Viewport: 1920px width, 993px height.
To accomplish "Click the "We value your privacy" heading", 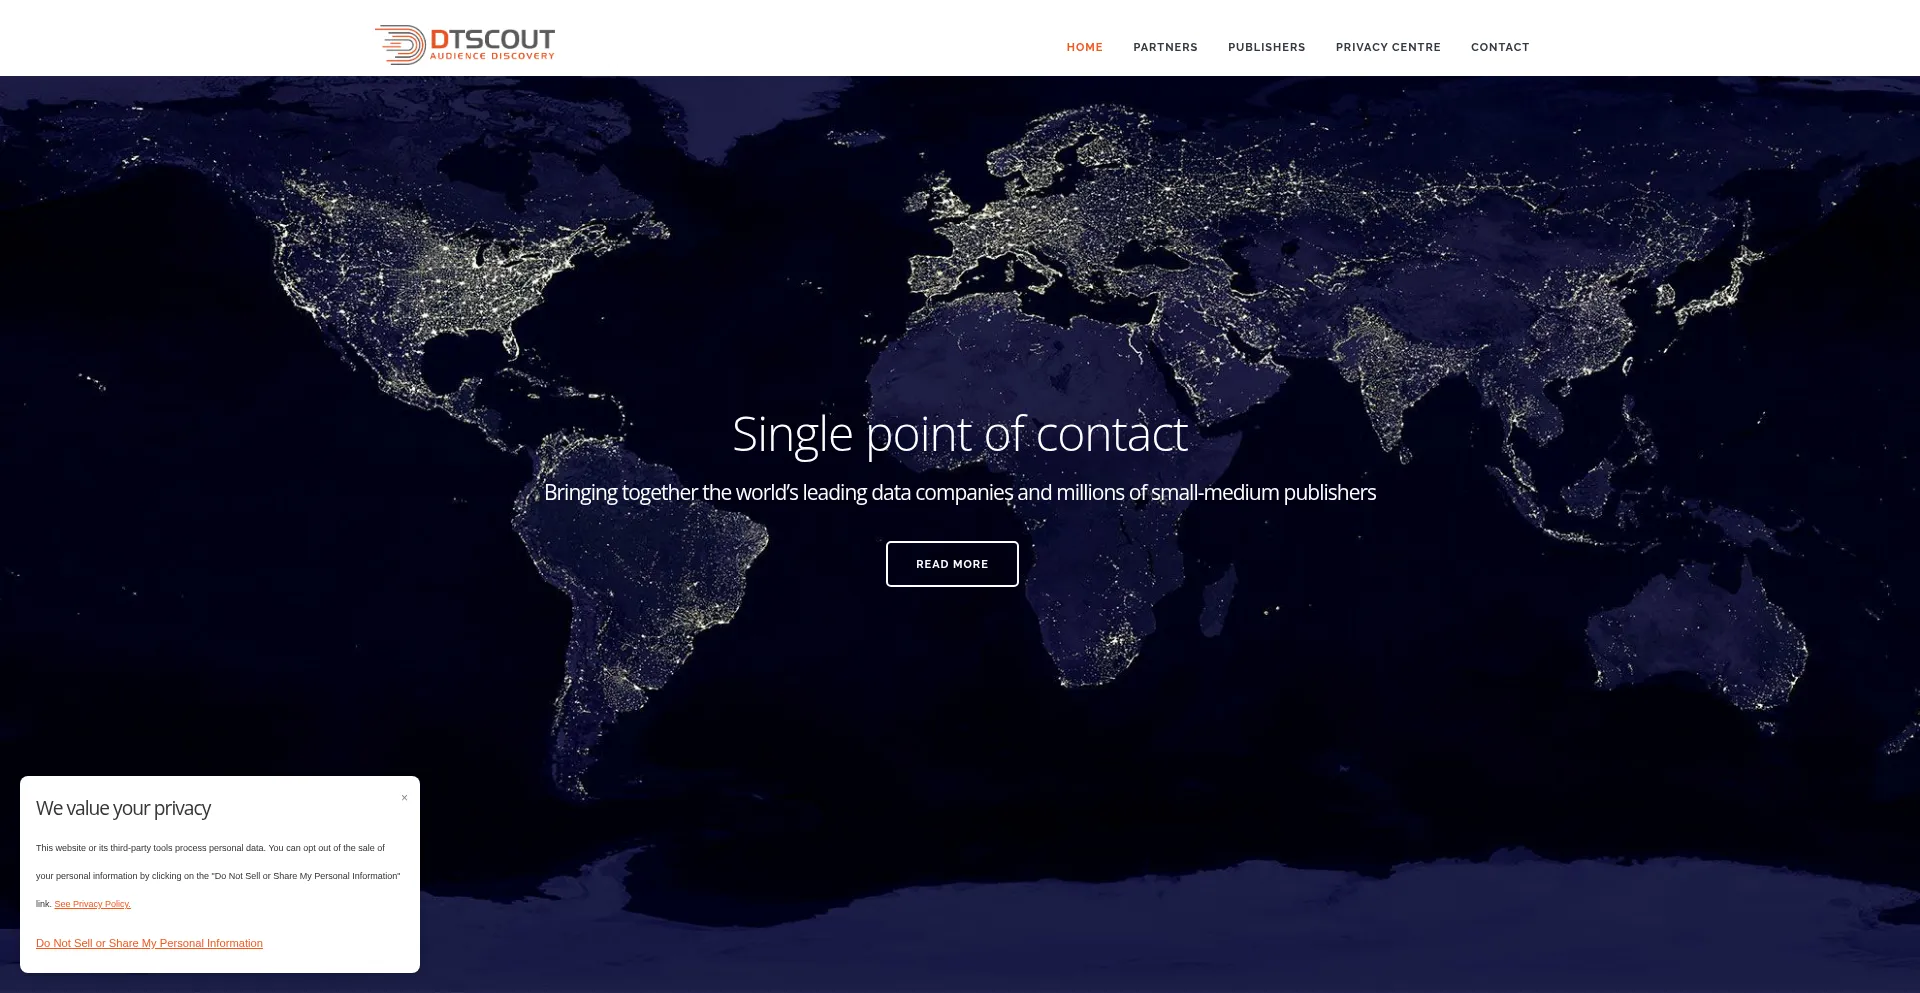I will [123, 808].
